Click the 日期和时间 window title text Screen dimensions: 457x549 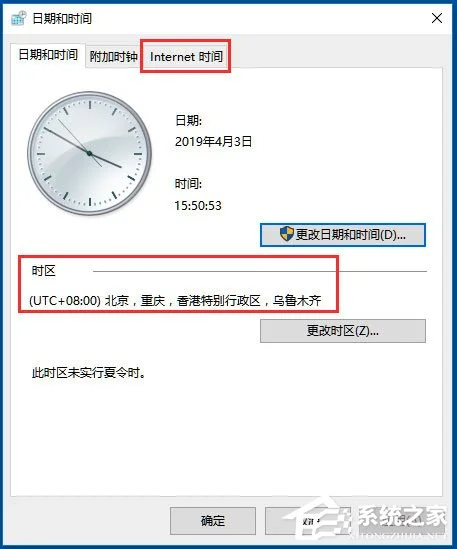pos(62,18)
